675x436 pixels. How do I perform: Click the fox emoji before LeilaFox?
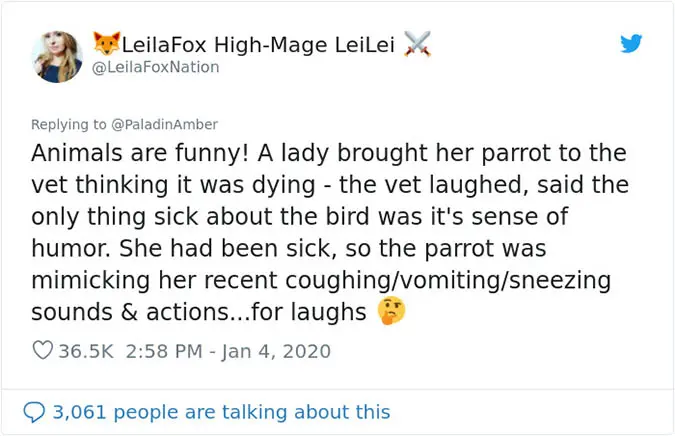coord(104,43)
